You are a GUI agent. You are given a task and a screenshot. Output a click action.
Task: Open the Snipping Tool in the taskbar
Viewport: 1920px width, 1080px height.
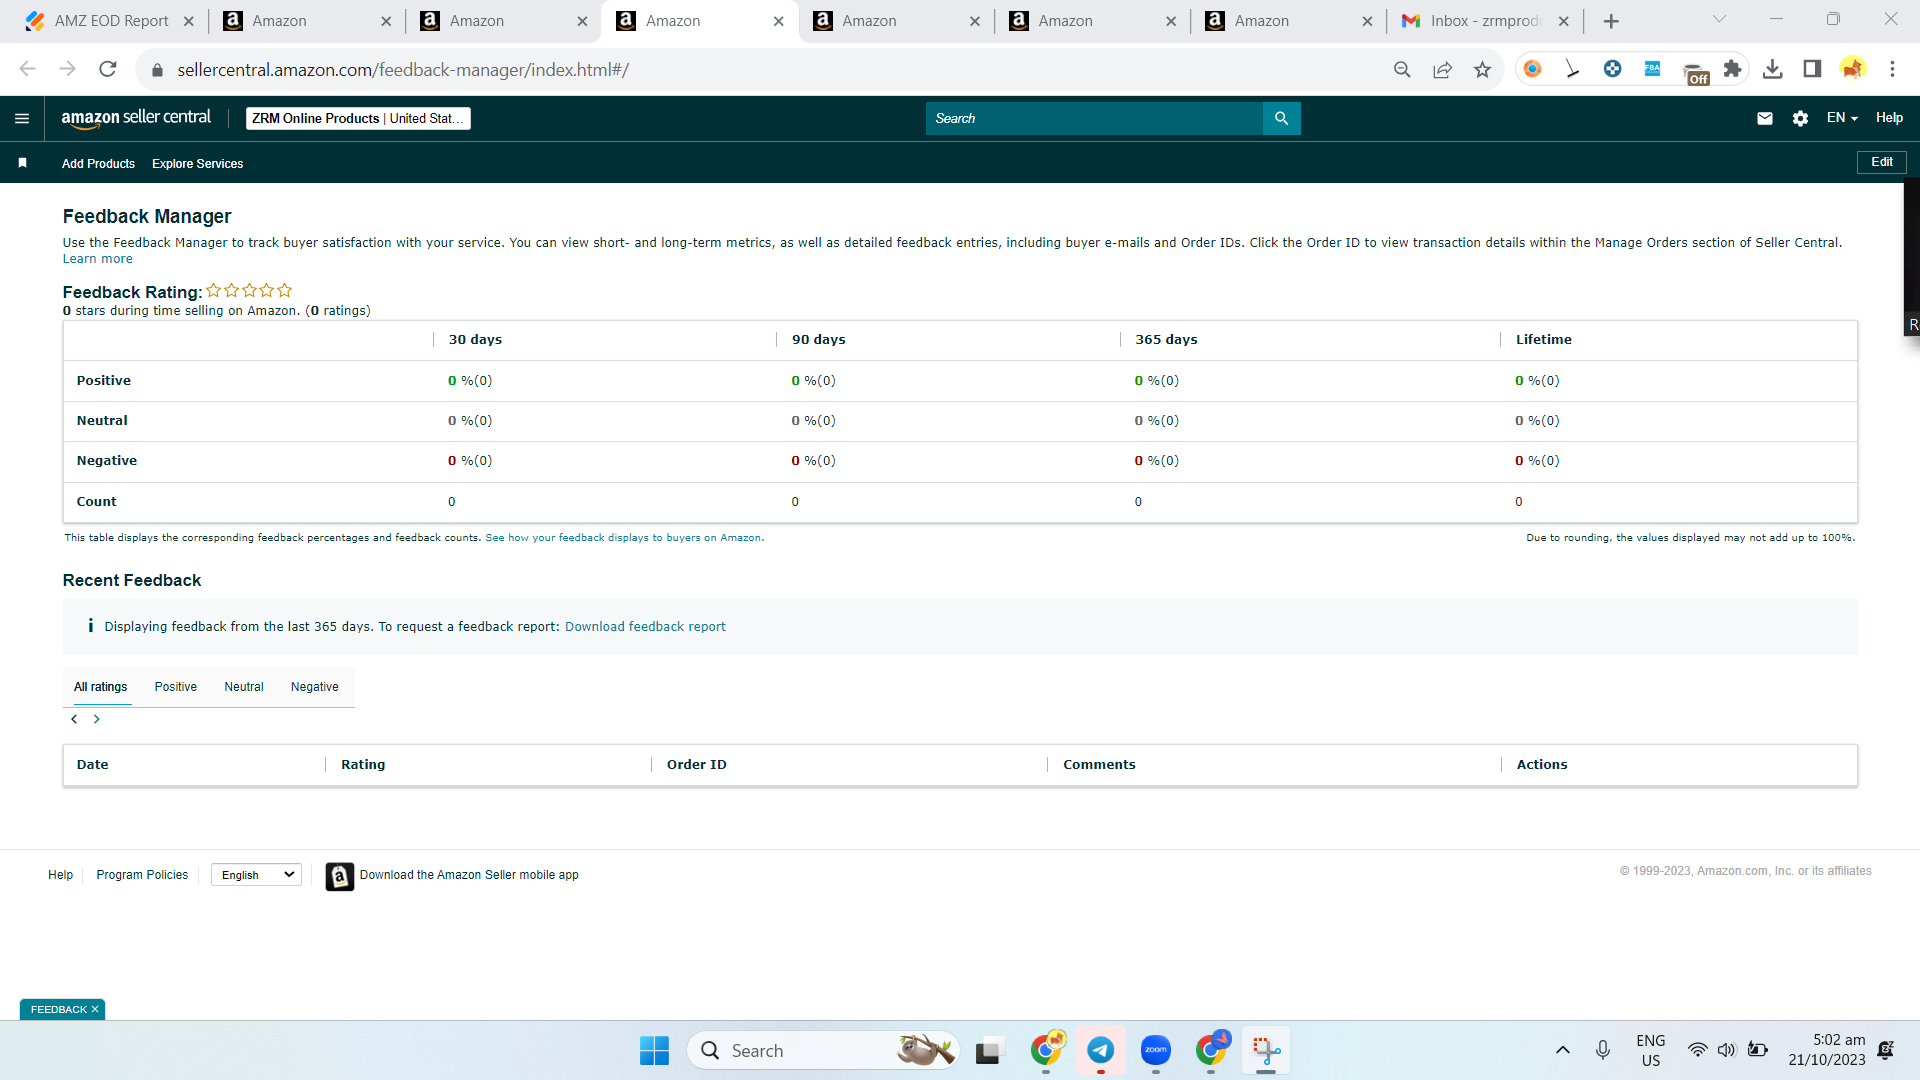coord(1266,1051)
